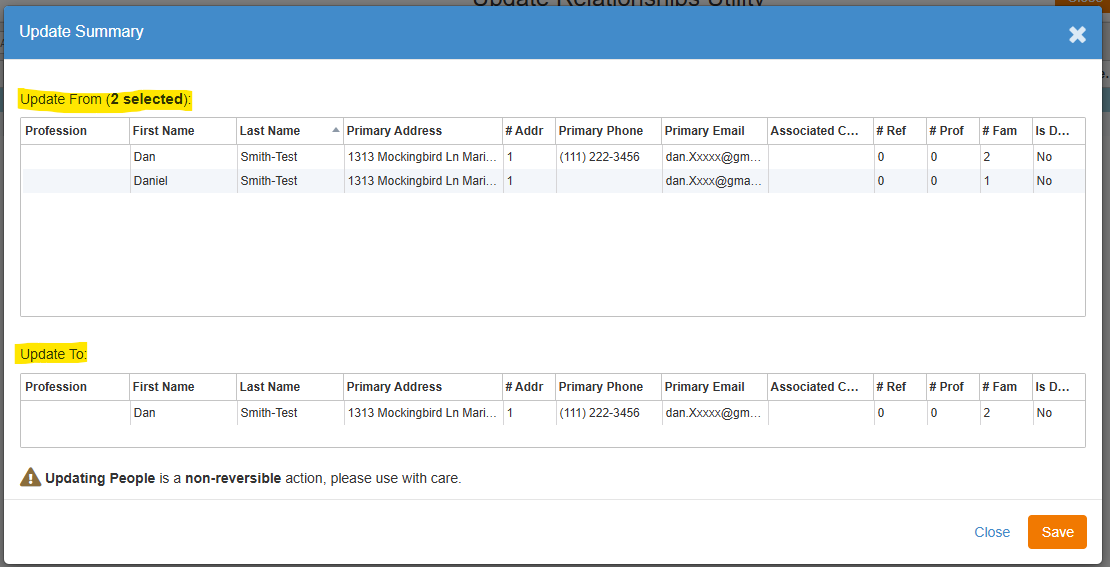Click Primary Address header in Update From table

[x=423, y=131]
